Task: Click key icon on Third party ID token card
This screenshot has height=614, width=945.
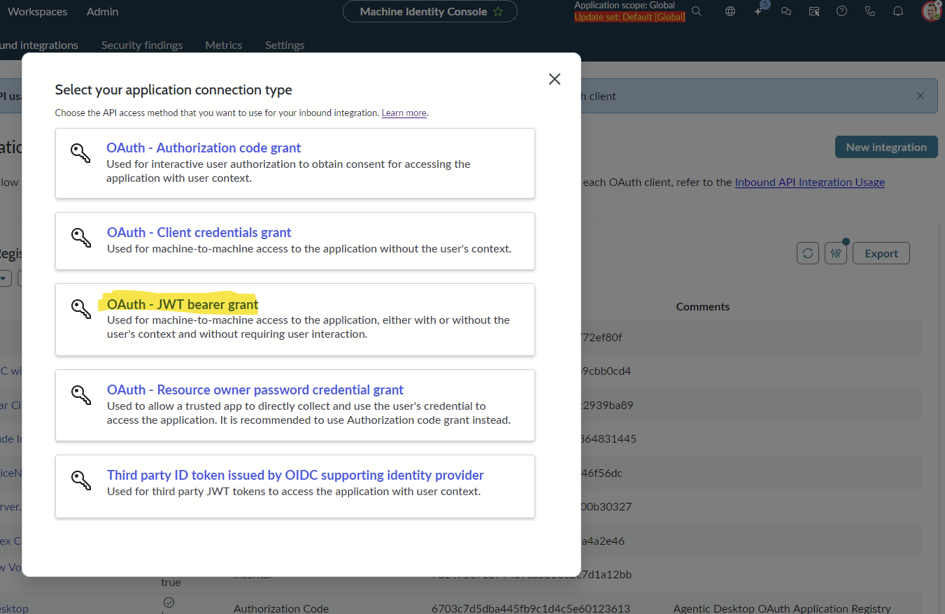Action: pyautogui.click(x=81, y=480)
